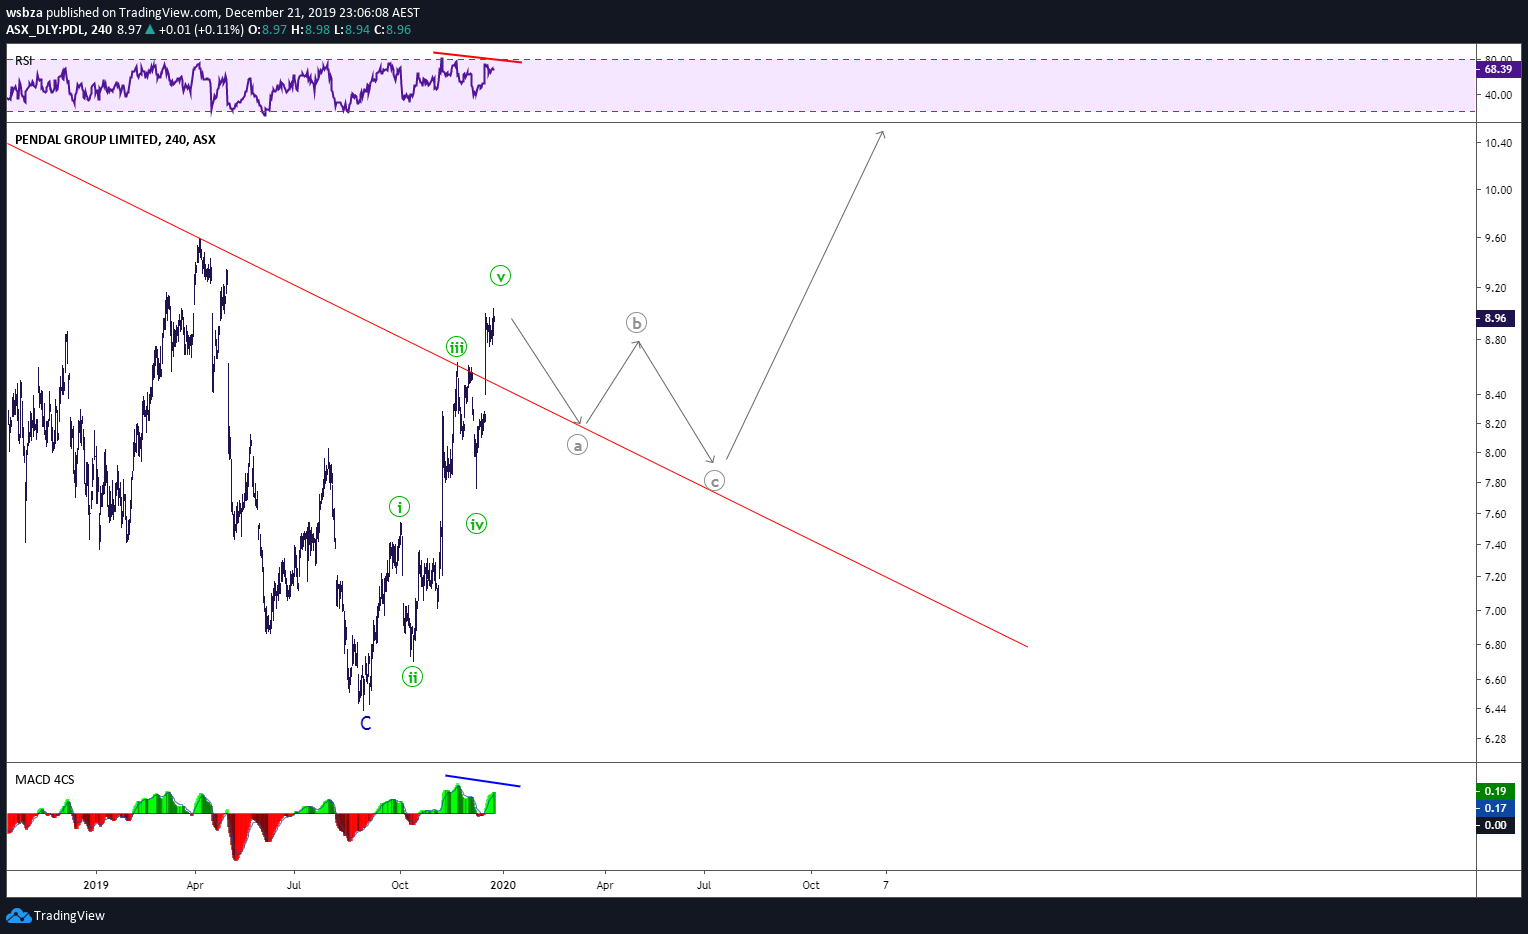Click the 9.60 price axis label
This screenshot has width=1528, height=934.
pos(1496,238)
